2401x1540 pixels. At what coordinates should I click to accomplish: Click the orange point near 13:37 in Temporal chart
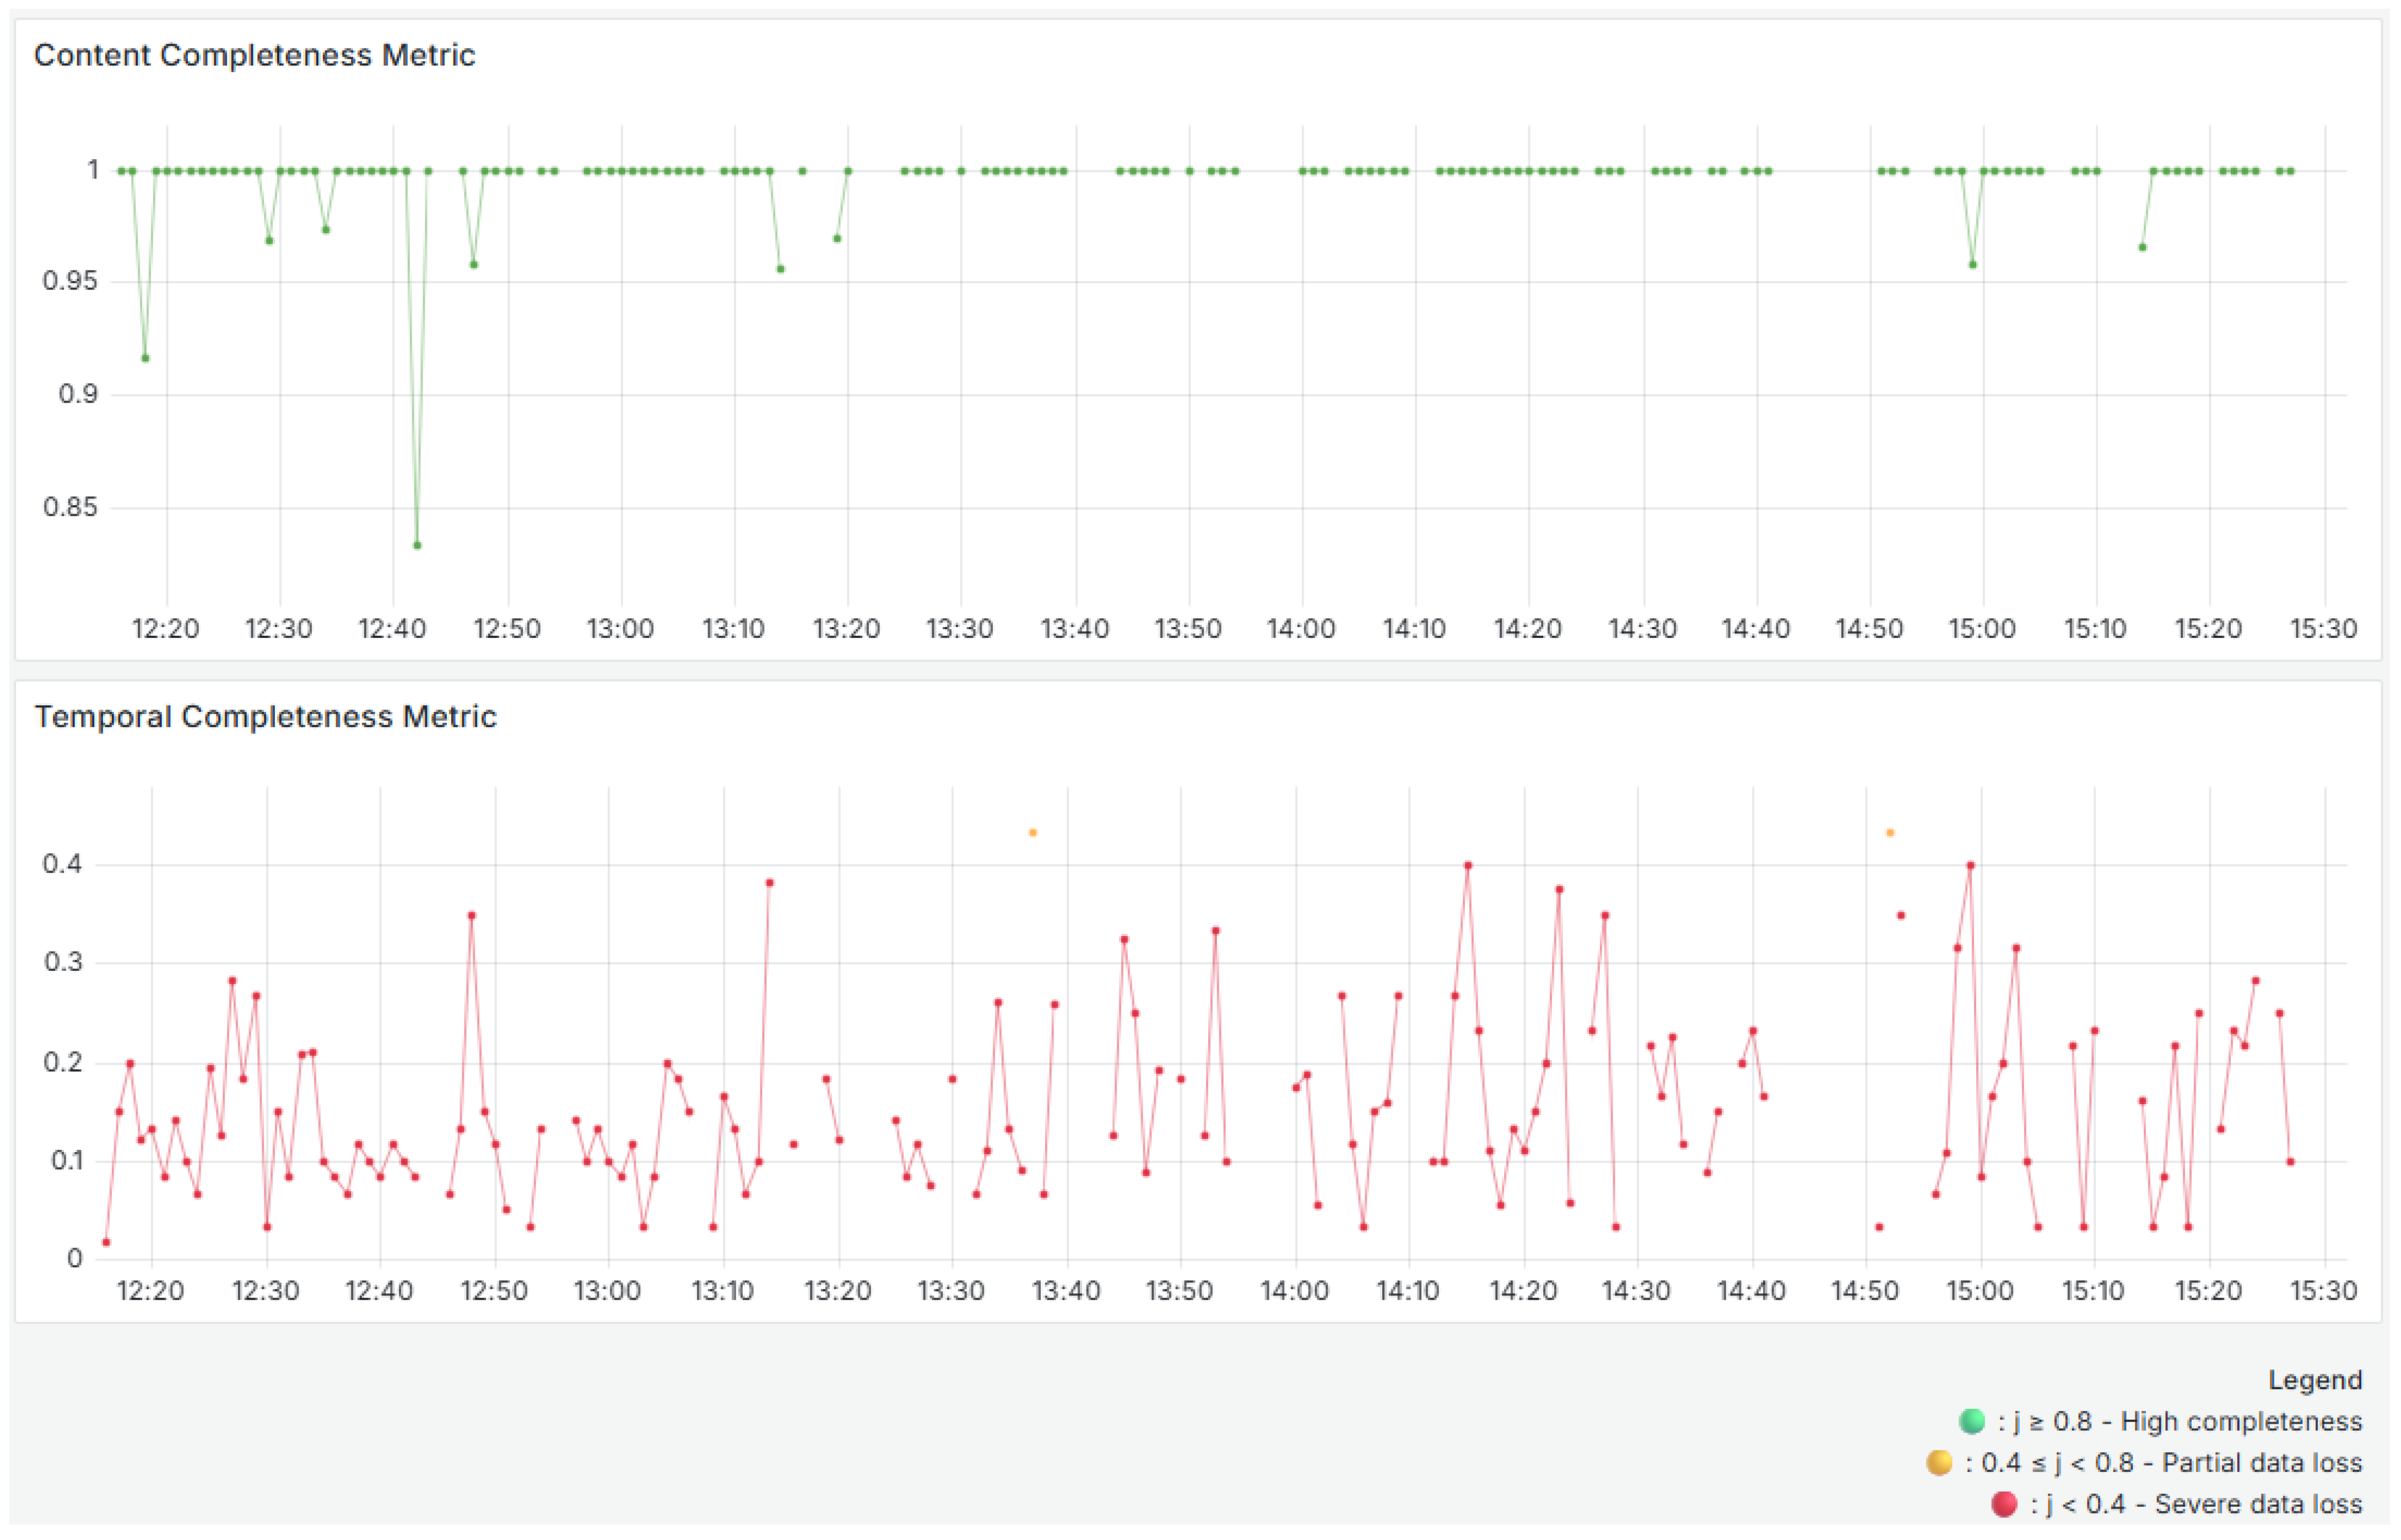1033,833
